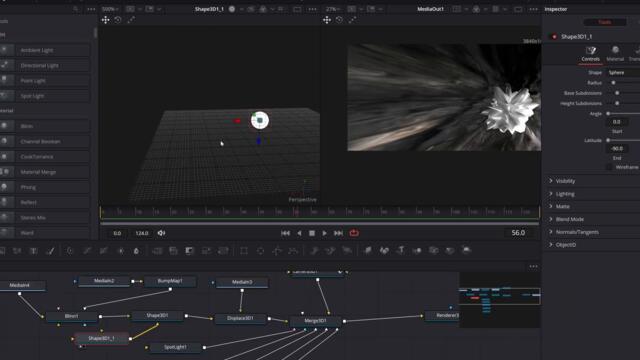Jump to last frame

338,233
